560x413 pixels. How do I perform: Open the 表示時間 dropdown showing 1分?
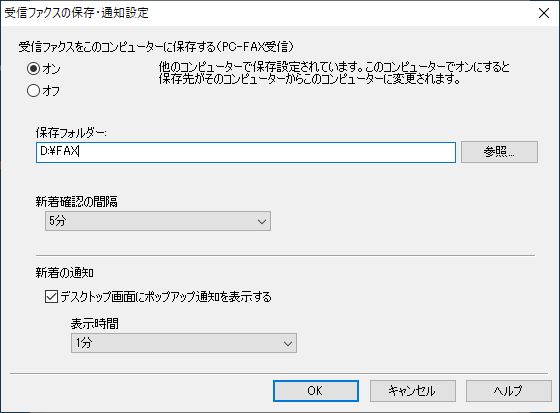(184, 343)
